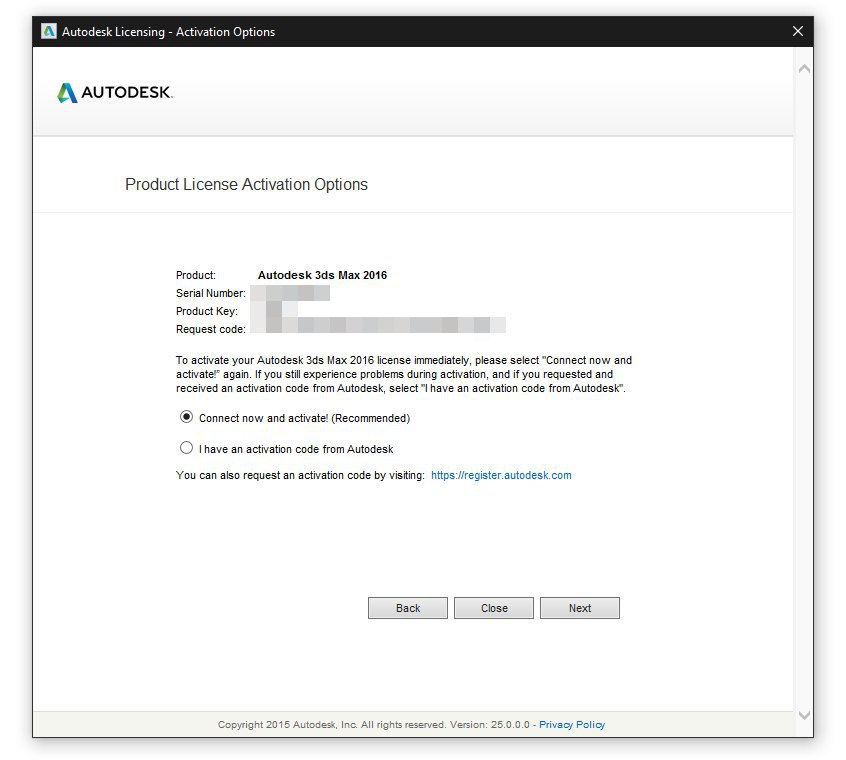This screenshot has height=760, width=846.
Task: Click the copyright version text in footer
Action: [373, 724]
